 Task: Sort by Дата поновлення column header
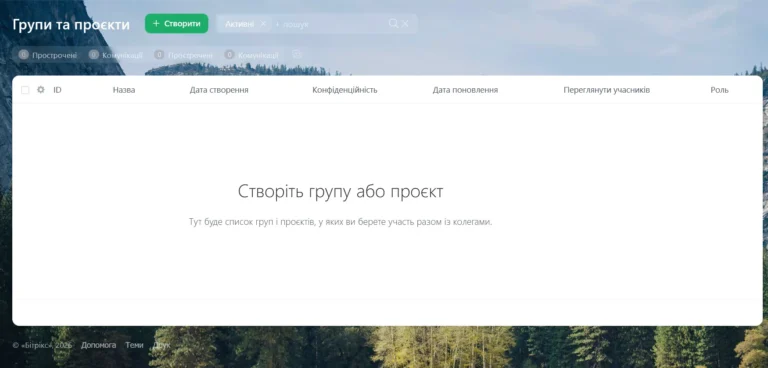[465, 90]
